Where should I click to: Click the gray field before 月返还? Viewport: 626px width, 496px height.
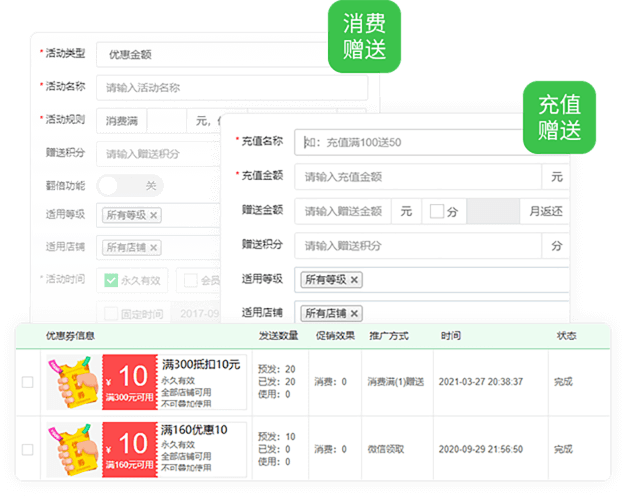(x=493, y=211)
